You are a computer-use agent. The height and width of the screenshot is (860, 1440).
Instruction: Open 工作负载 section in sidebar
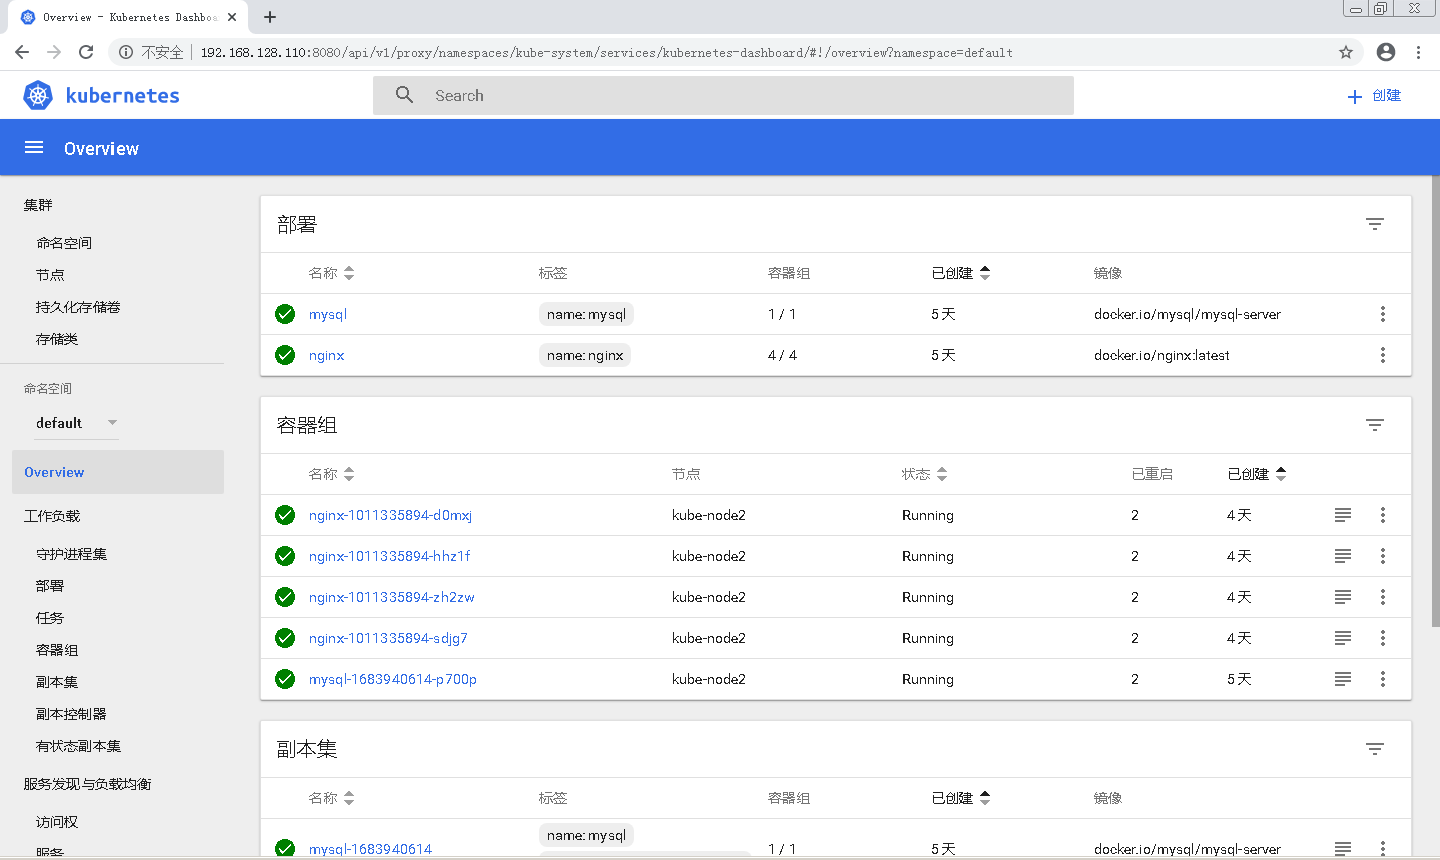tap(52, 516)
